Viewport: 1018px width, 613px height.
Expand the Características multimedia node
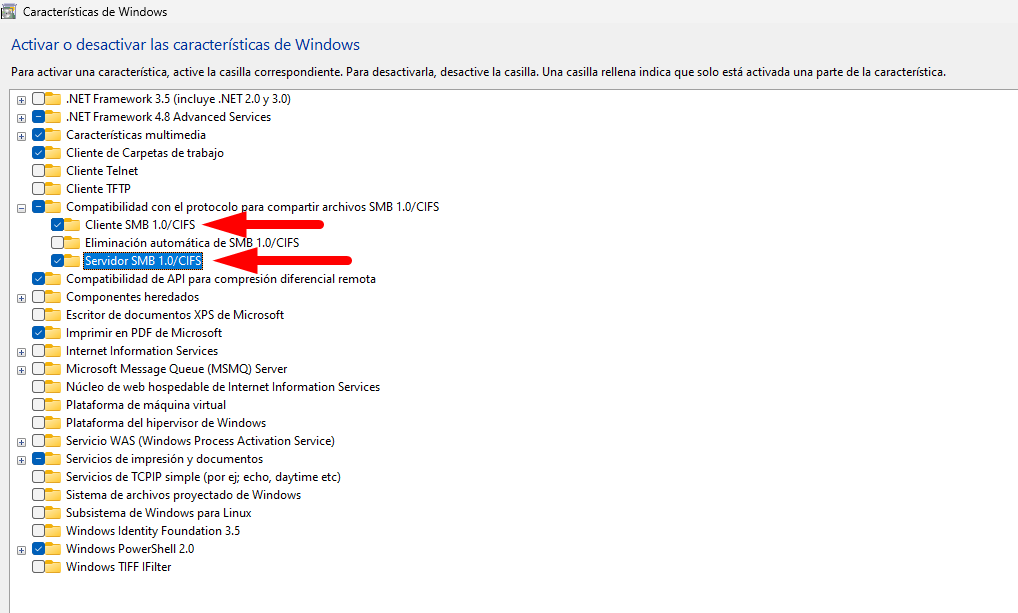click(21, 136)
